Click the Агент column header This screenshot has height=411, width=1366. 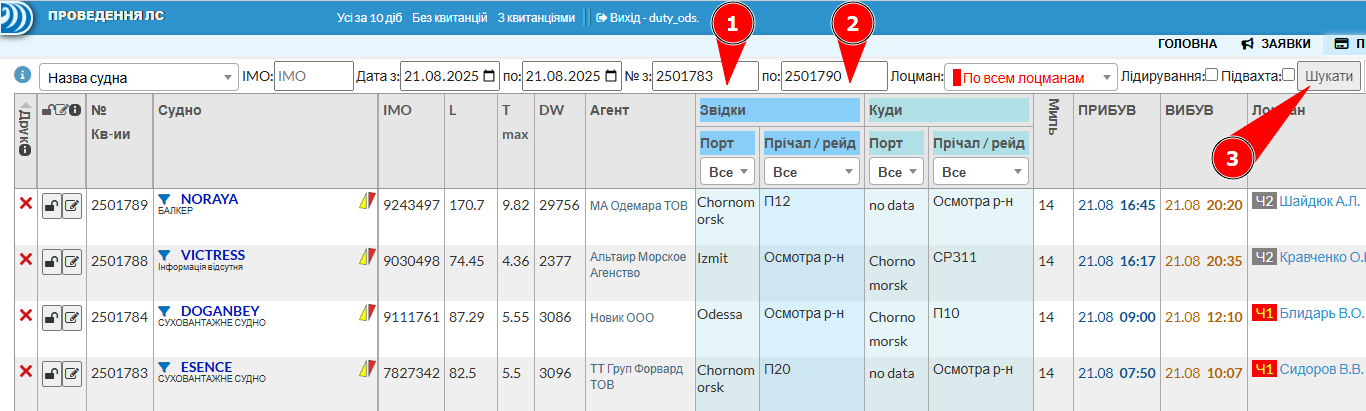(x=609, y=110)
